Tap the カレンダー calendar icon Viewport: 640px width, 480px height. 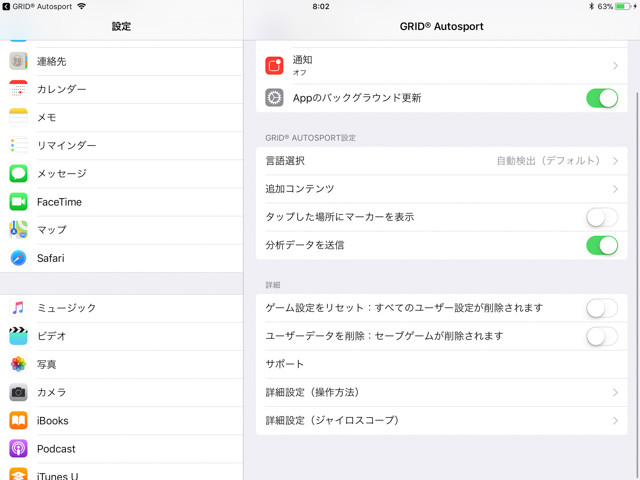coord(18,89)
